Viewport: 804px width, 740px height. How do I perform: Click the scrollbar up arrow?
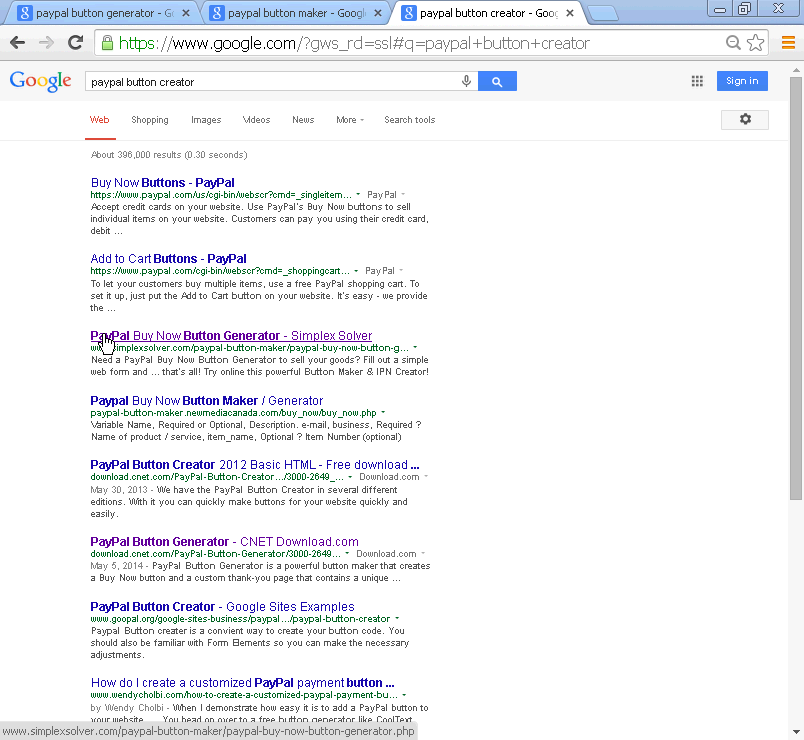(795, 70)
